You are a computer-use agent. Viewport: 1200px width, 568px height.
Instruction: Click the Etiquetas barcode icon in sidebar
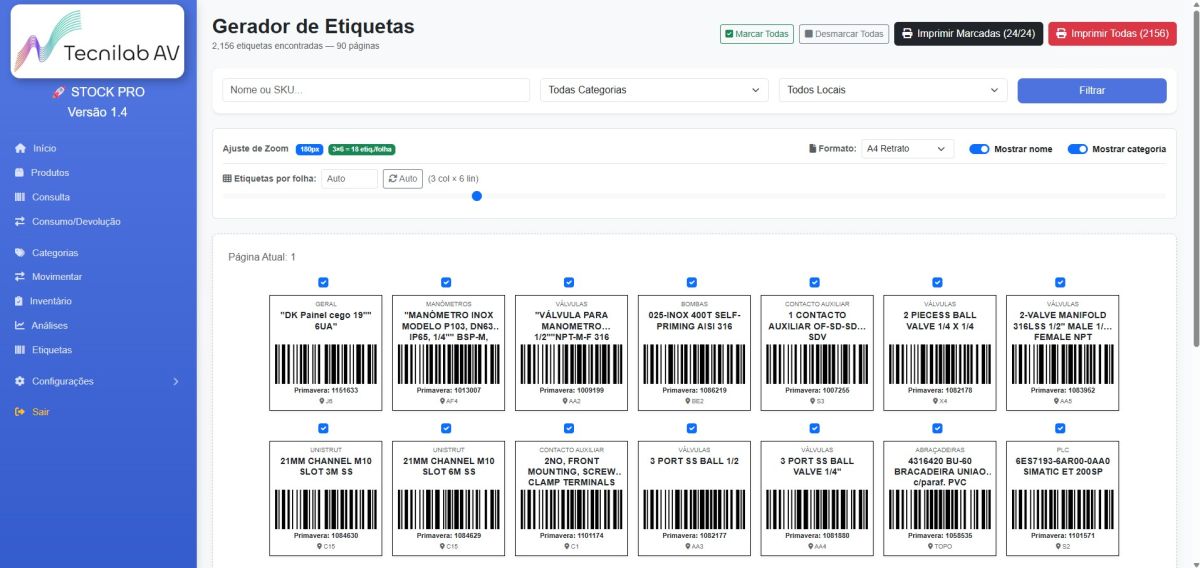(20, 350)
